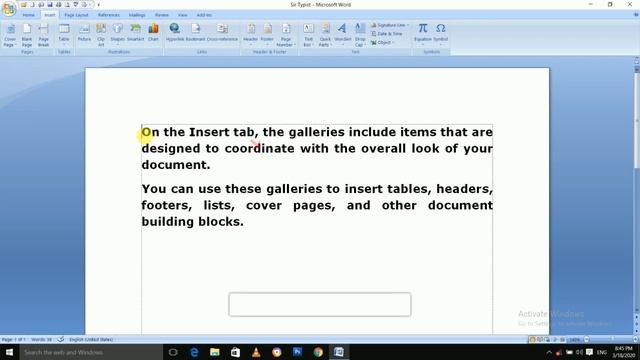This screenshot has width=640, height=360.
Task: Insert a Bookmark
Action: 195,33
